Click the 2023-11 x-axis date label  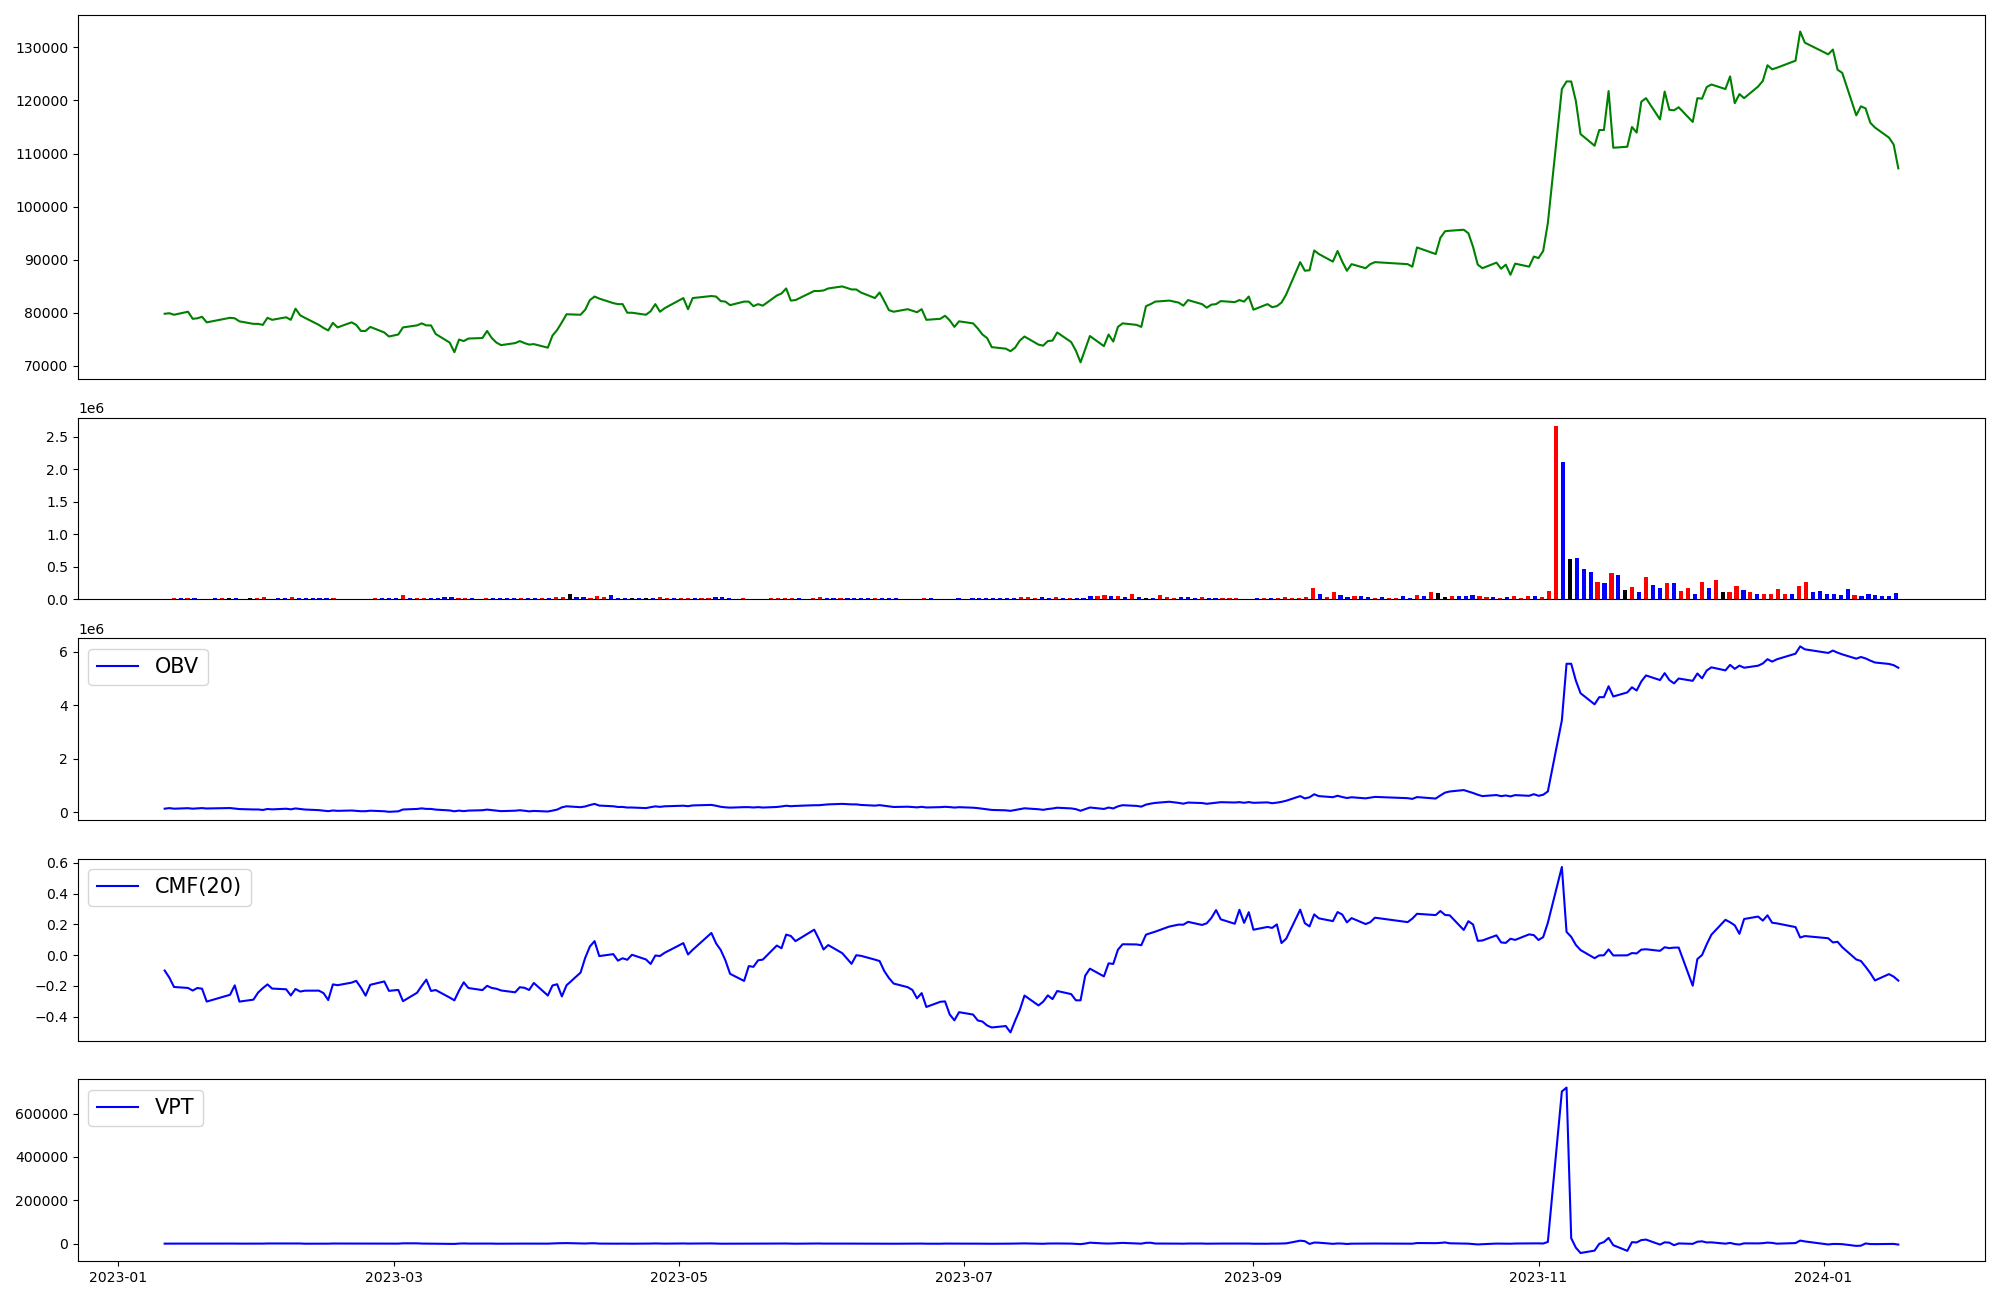coord(1538,1277)
